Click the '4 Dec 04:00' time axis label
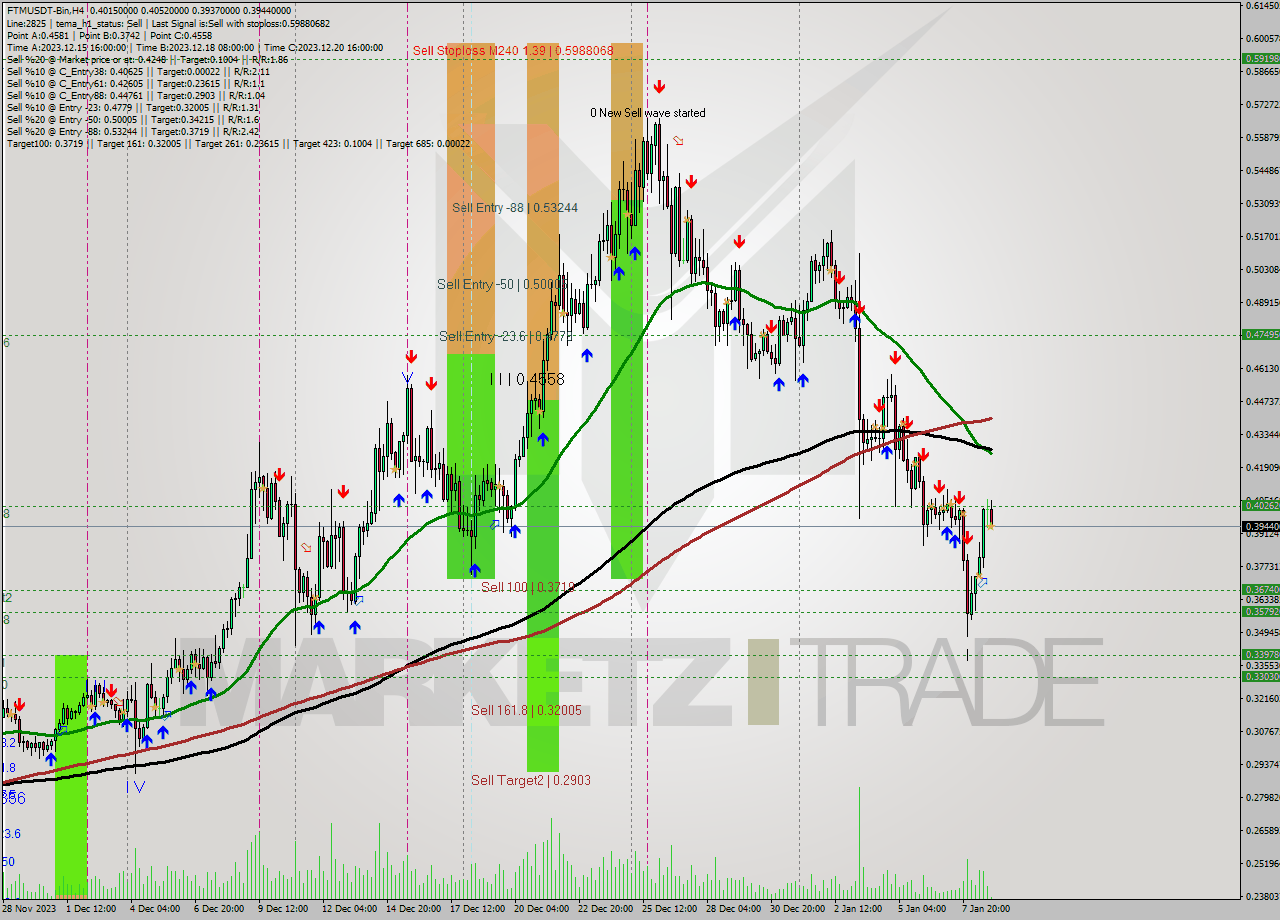The height and width of the screenshot is (920, 1280). click(155, 910)
